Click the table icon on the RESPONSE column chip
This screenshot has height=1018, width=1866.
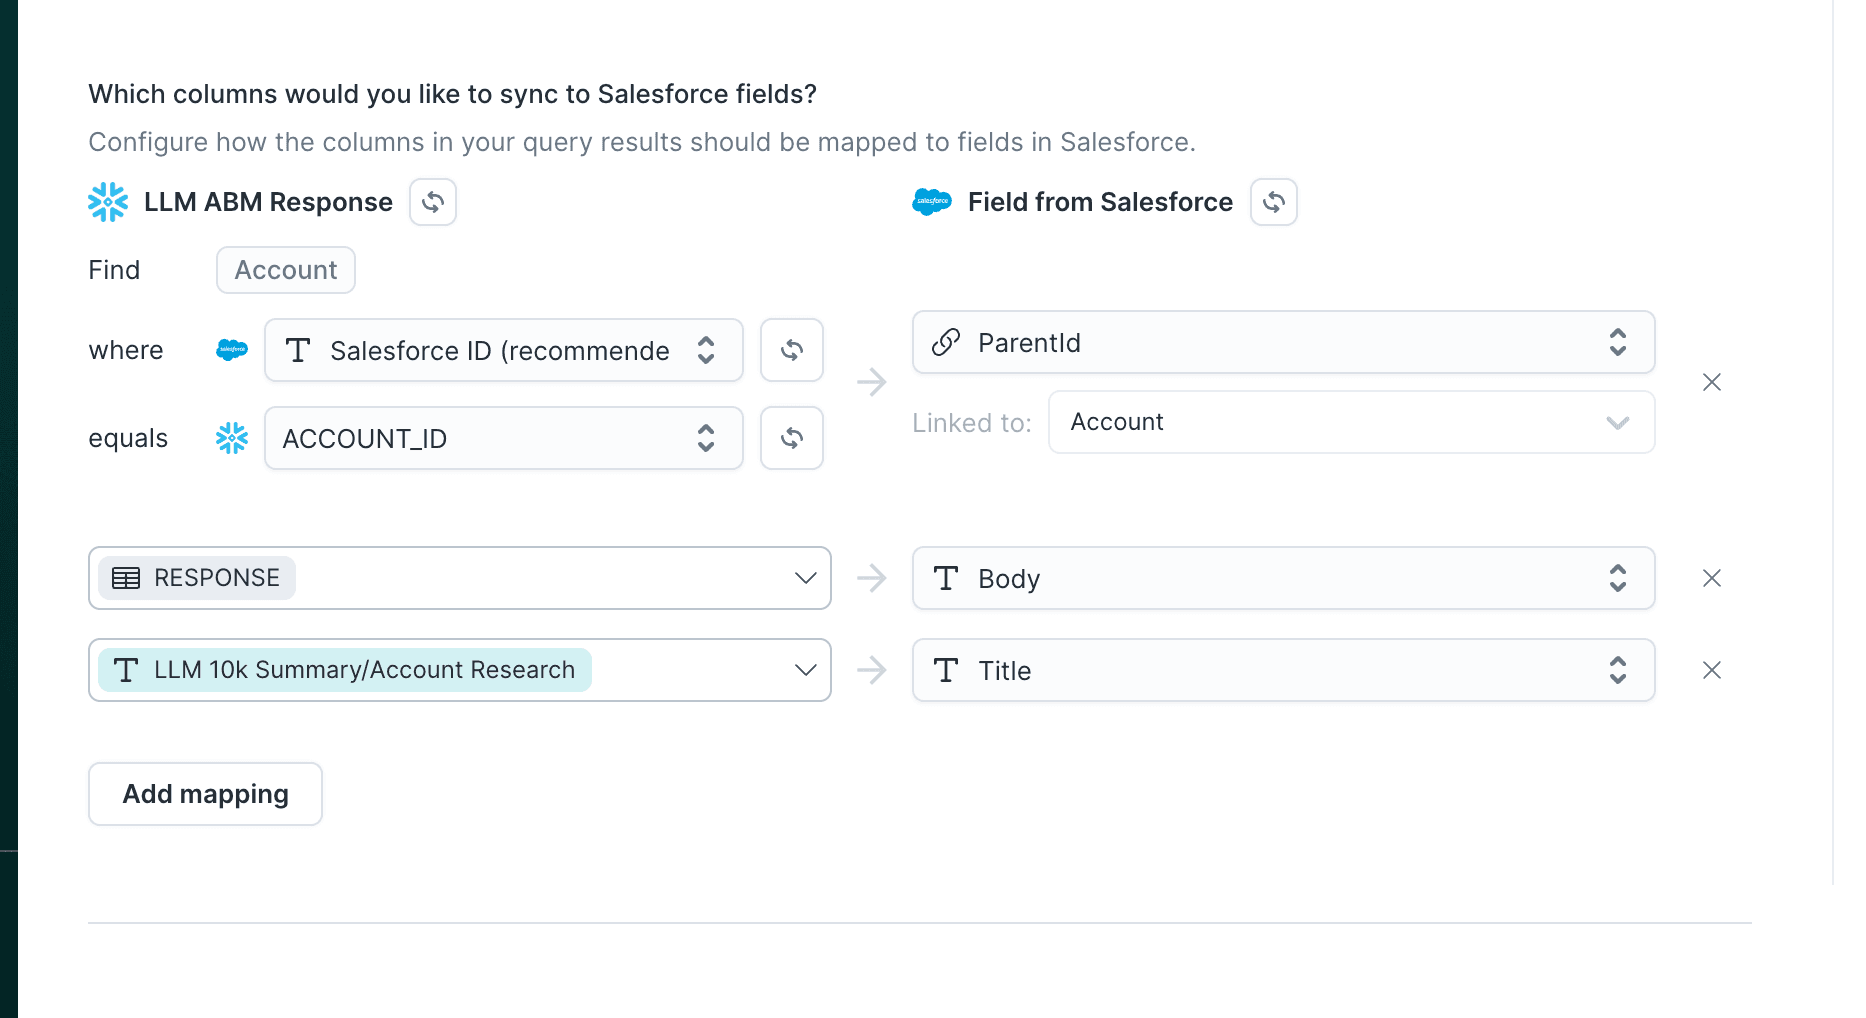(125, 578)
